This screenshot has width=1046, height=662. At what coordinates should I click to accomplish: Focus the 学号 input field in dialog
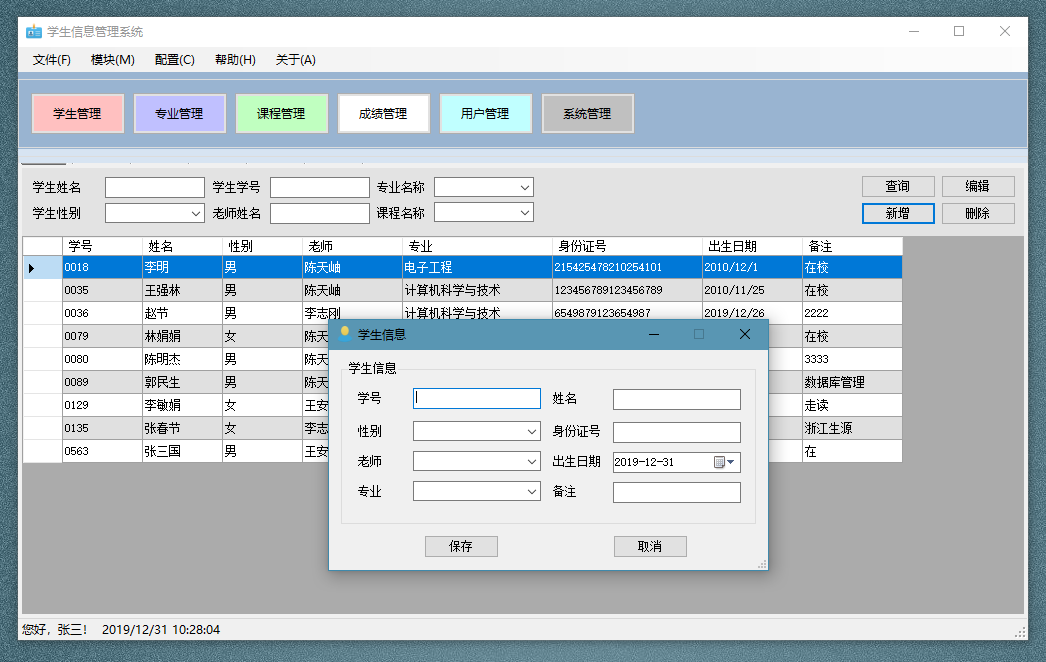[x=477, y=398]
